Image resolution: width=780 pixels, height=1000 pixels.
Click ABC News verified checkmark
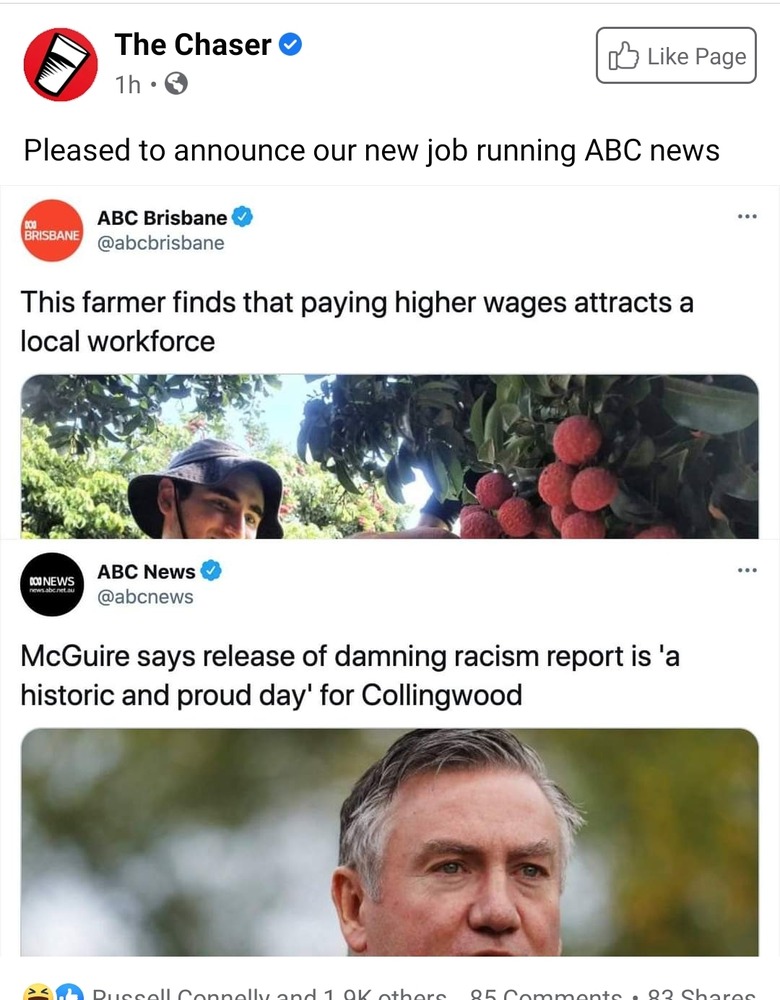211,570
